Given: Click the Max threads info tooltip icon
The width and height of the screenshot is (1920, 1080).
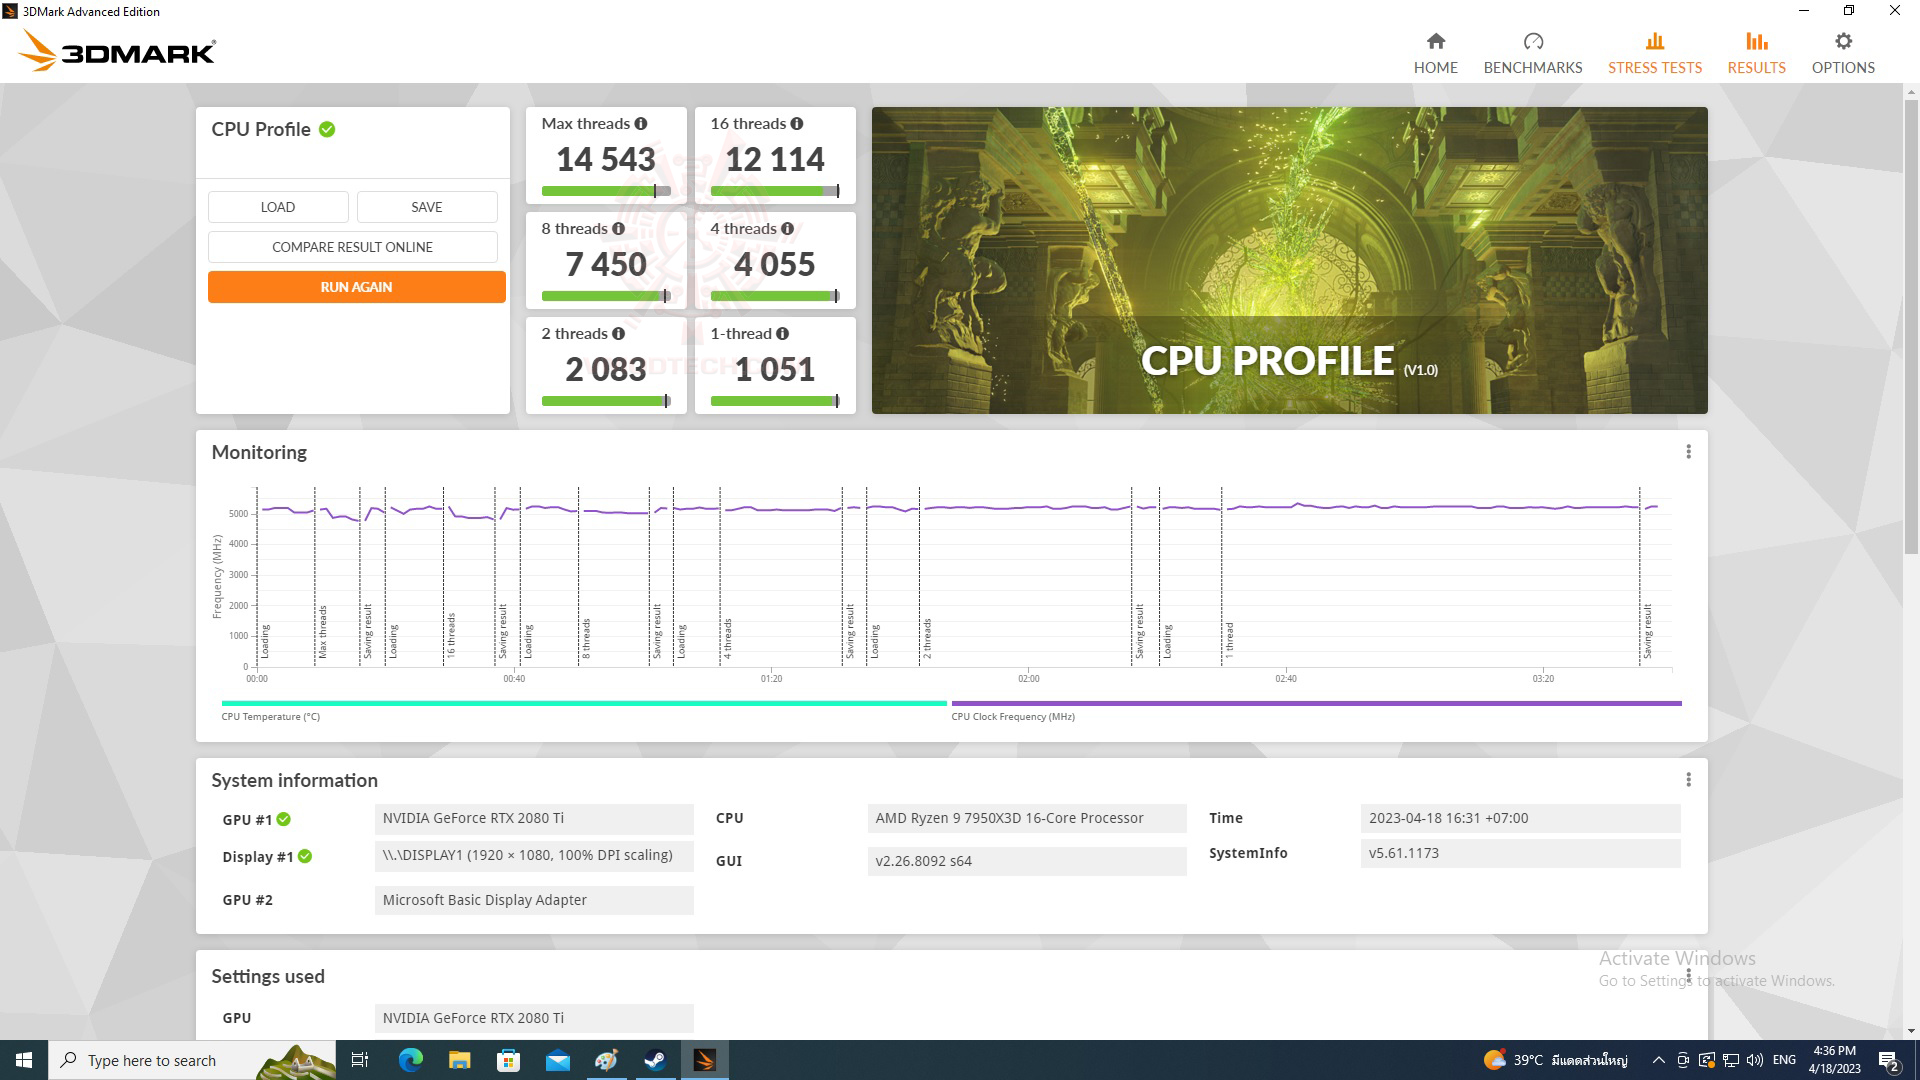Looking at the screenshot, I should (x=640, y=123).
